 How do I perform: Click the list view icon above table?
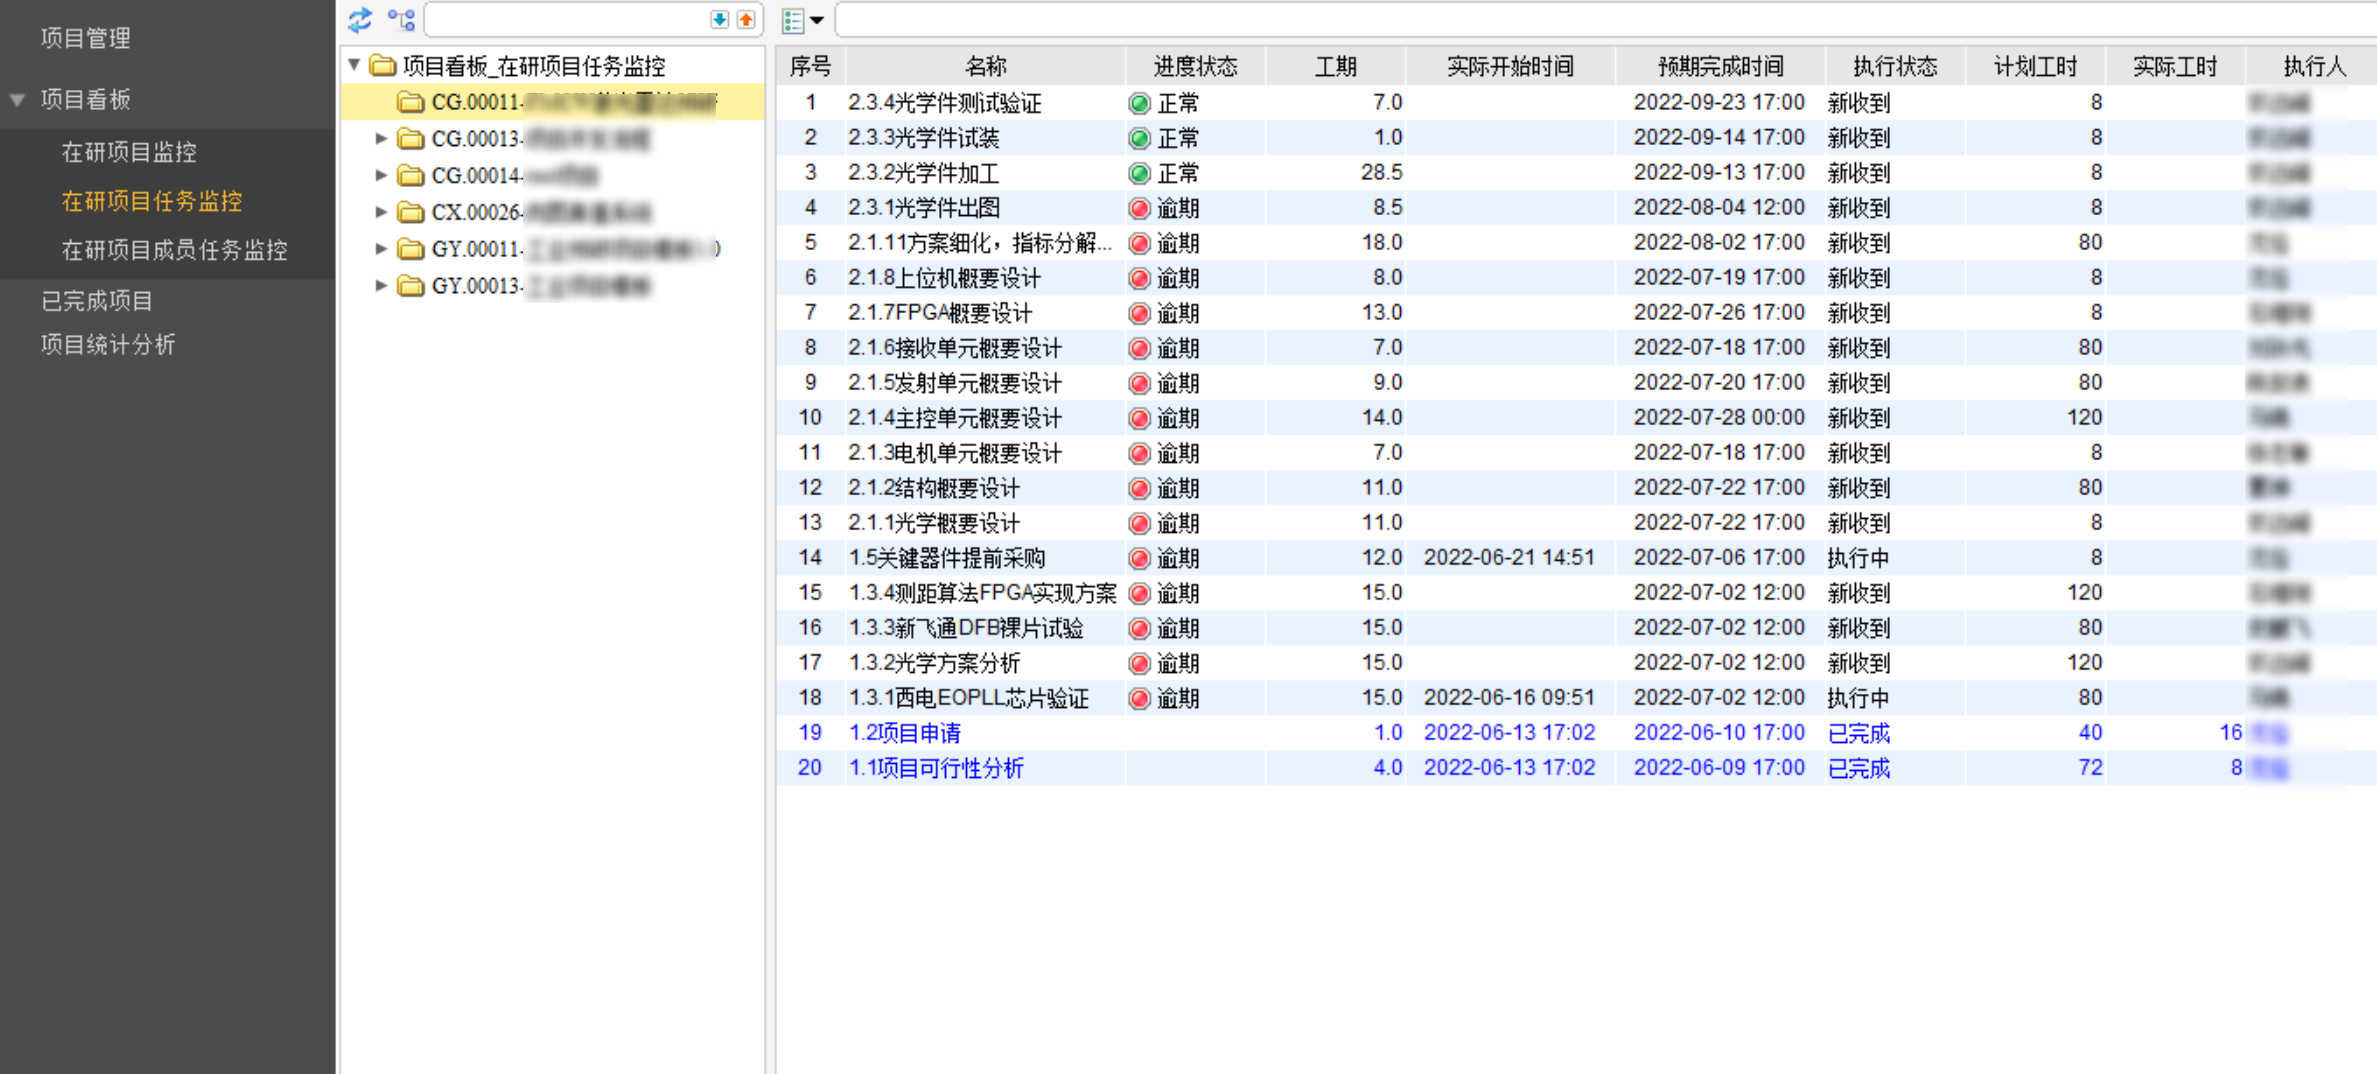(x=793, y=20)
